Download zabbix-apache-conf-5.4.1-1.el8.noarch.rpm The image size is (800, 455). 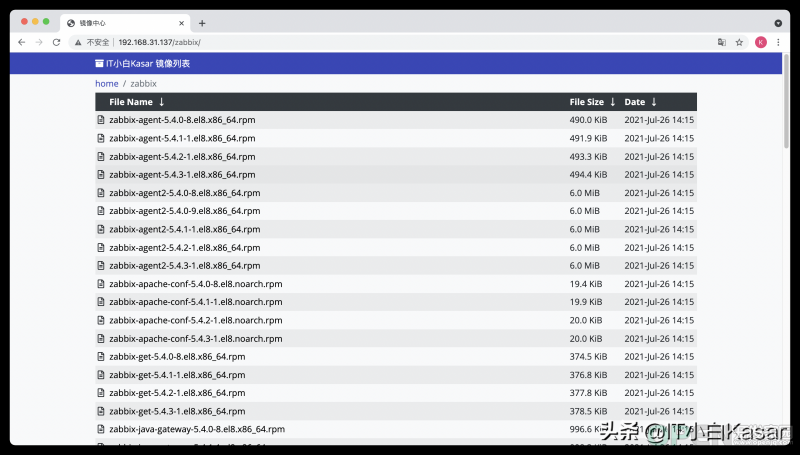[x=196, y=302]
